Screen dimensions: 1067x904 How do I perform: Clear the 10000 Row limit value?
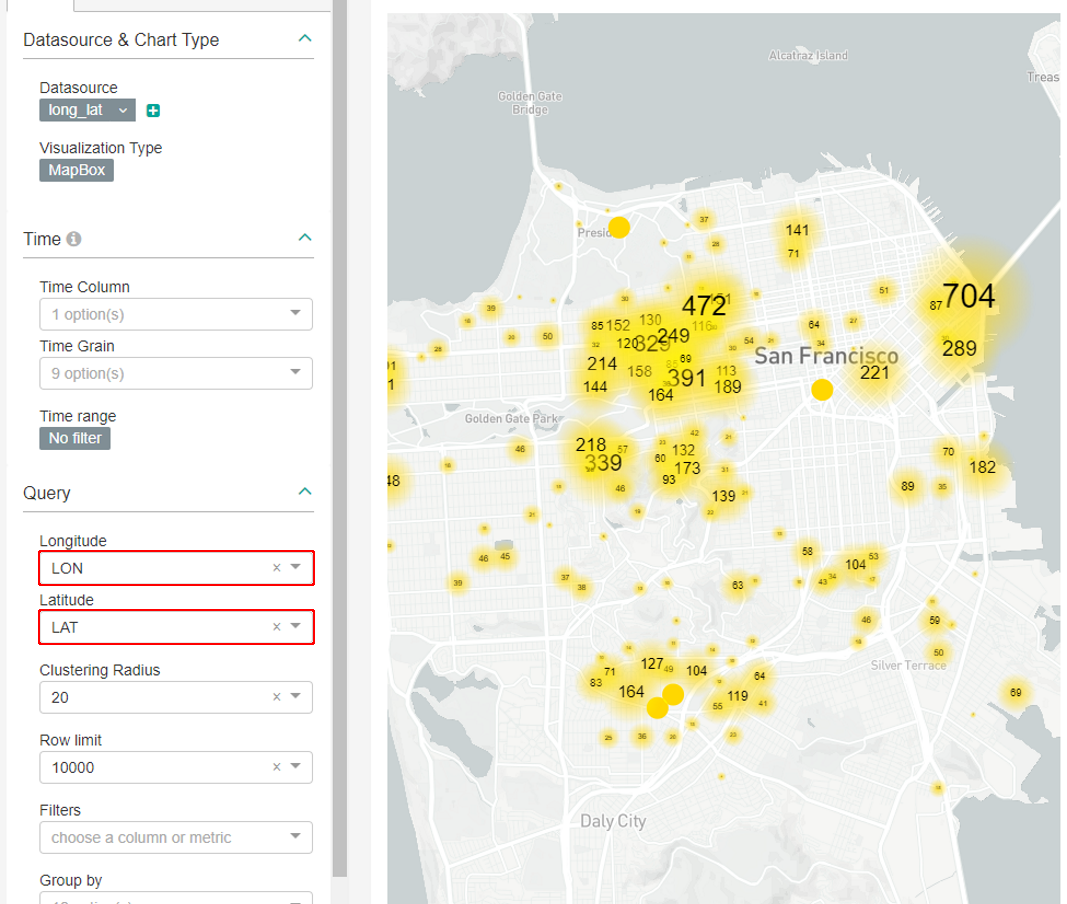click(x=275, y=767)
